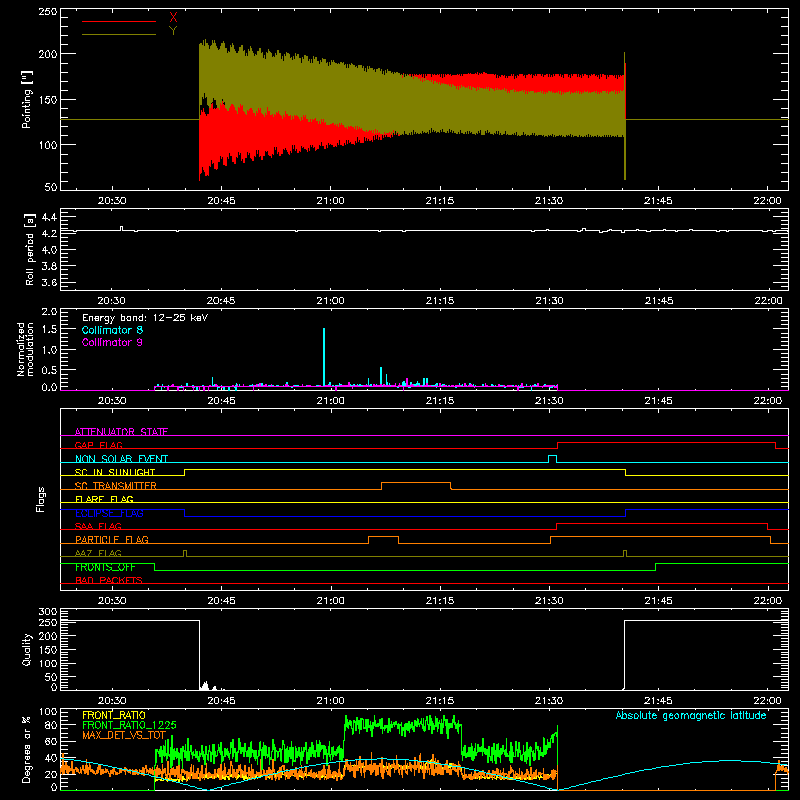Select the PARTICLE_FLAG label

(112, 540)
